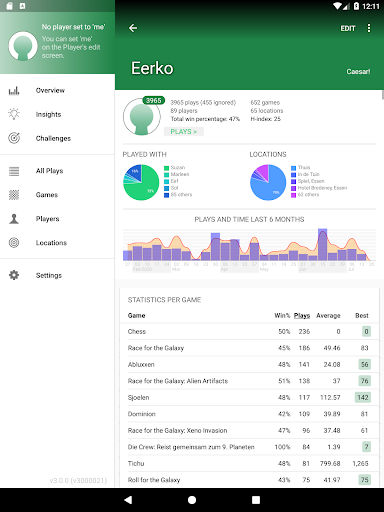Viewport: 384px width, 512px height.
Task: Click the Suzan green legend swatch
Action: 166,168
